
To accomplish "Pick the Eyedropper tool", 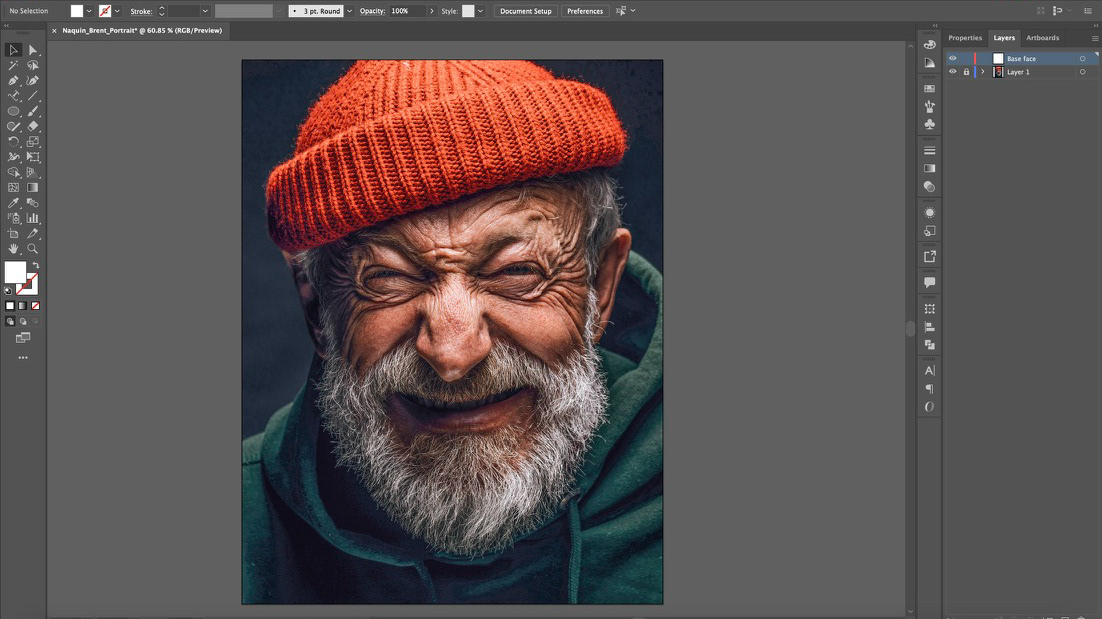I will coord(13,203).
